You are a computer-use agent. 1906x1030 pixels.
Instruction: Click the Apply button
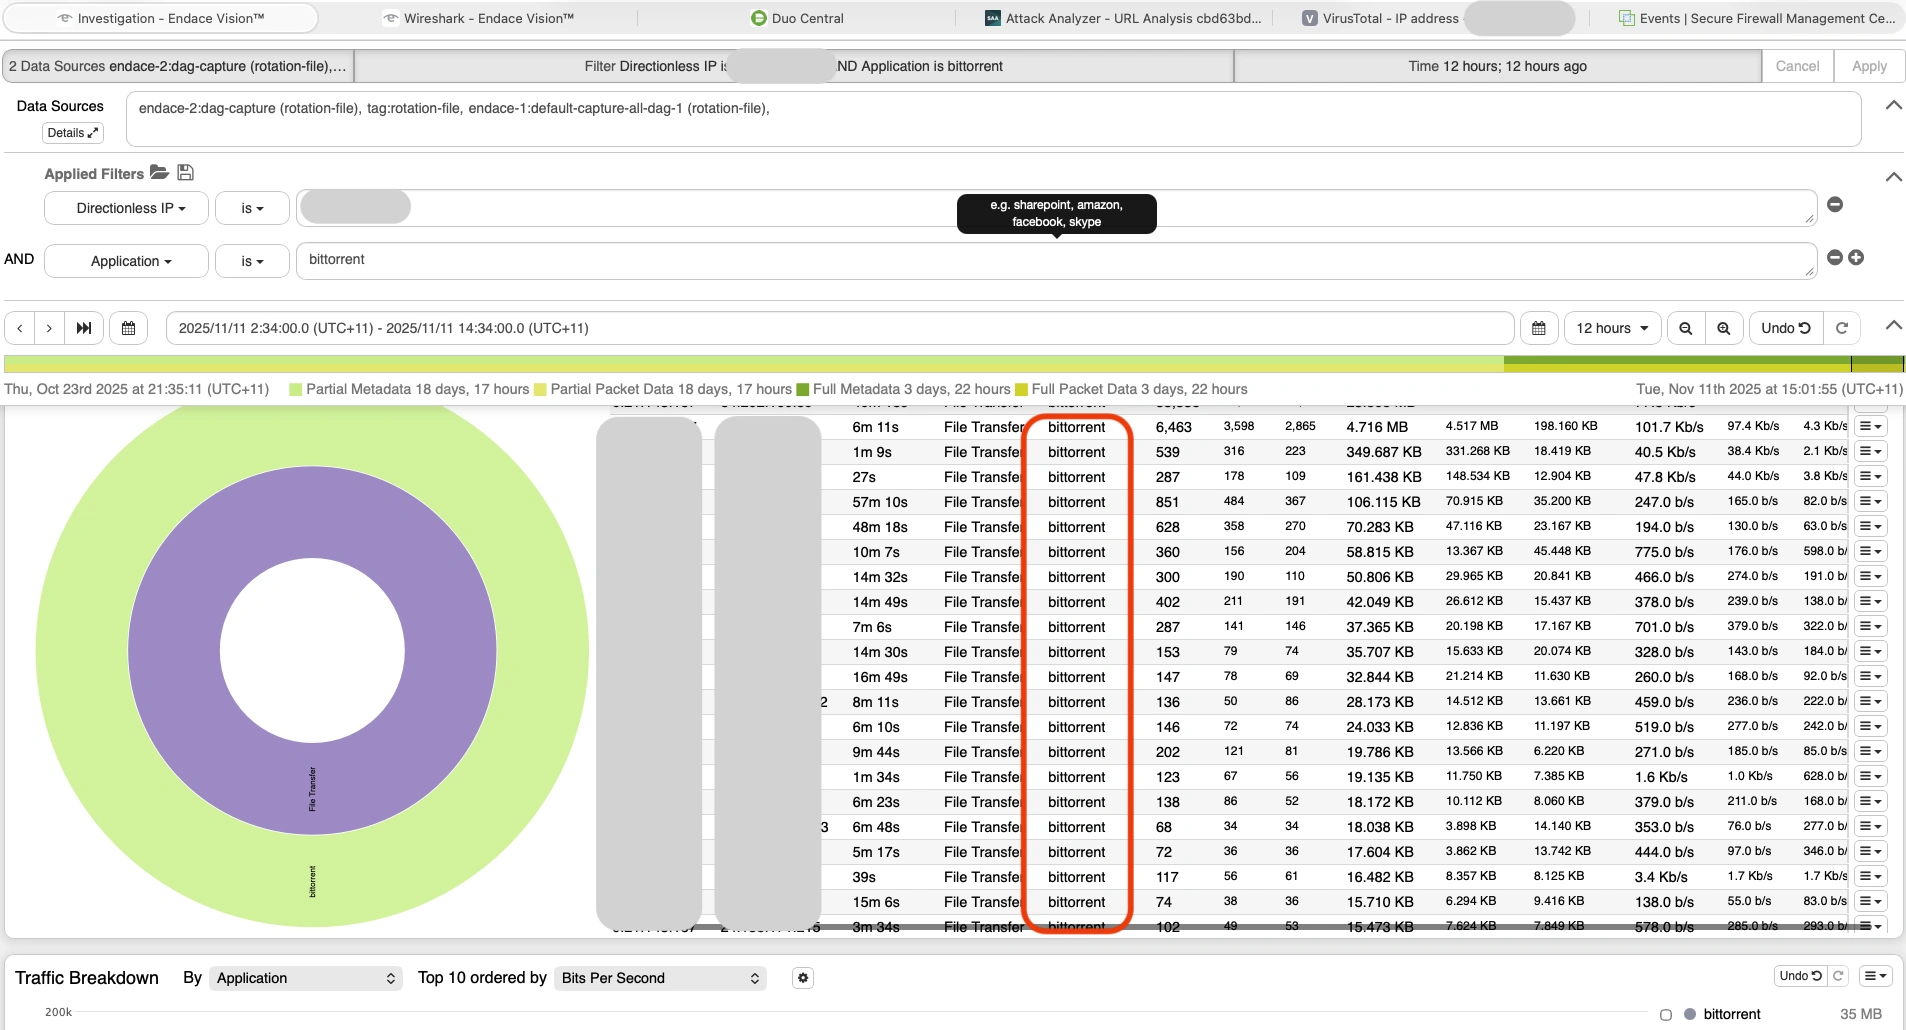point(1868,66)
